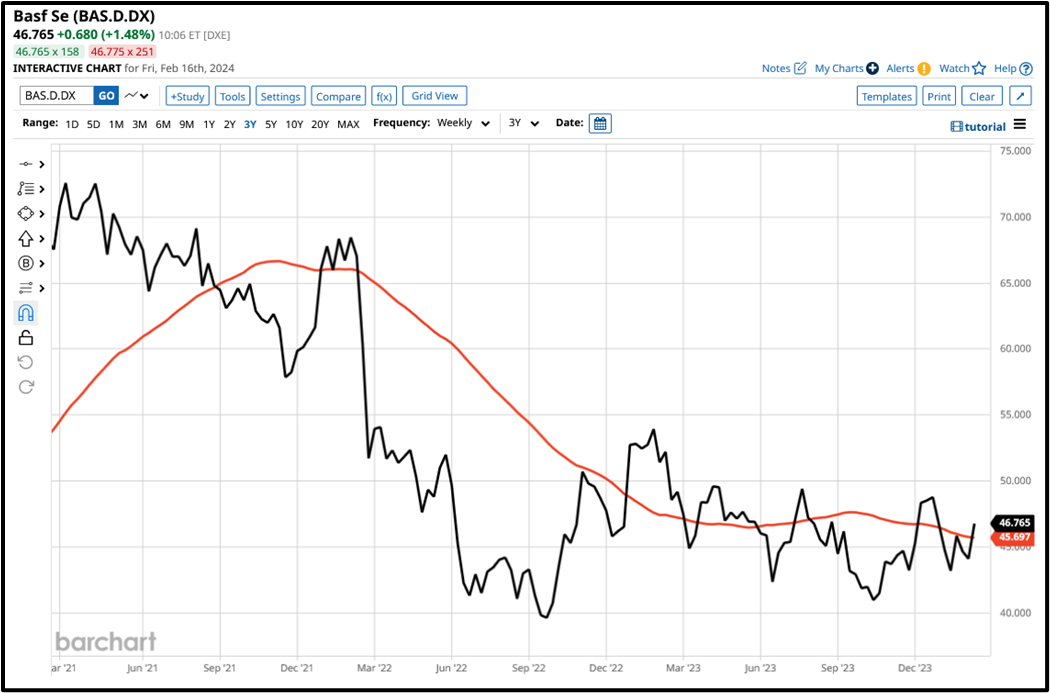This screenshot has width=1050, height=693.
Task: Select the MAX range option
Action: [348, 124]
